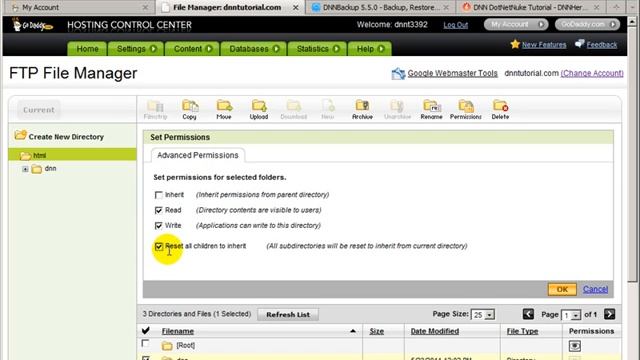
Task: Click the Feedback link
Action: pyautogui.click(x=602, y=44)
